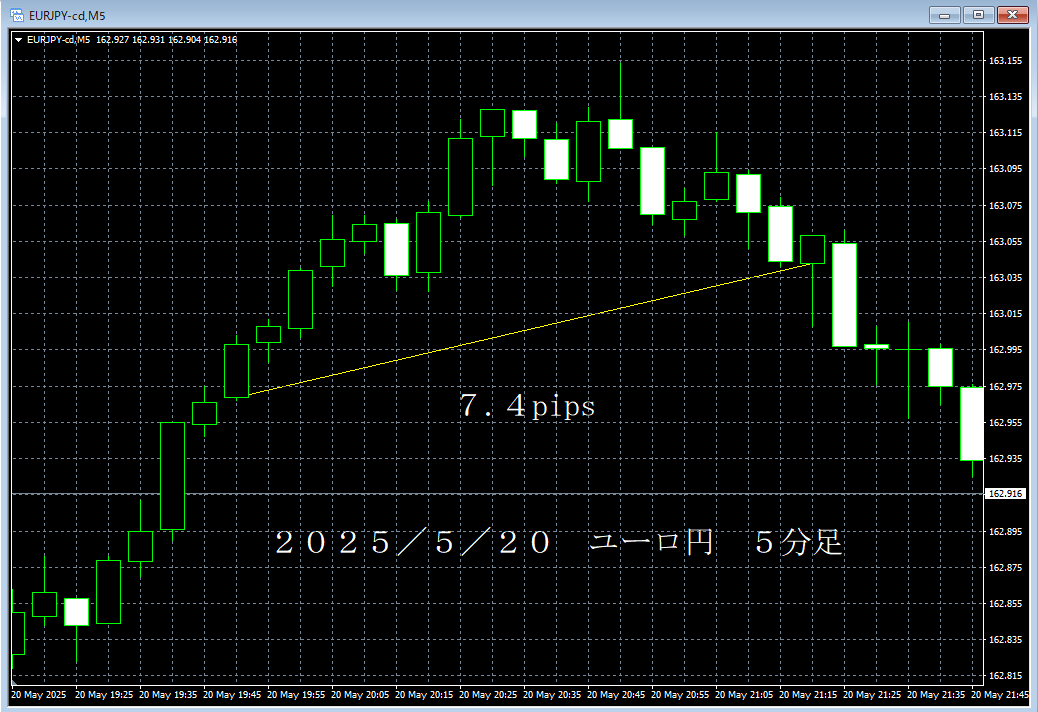Click the "20 May 19:55" time axis label
Screen dimensions: 1038x712
tap(296, 695)
